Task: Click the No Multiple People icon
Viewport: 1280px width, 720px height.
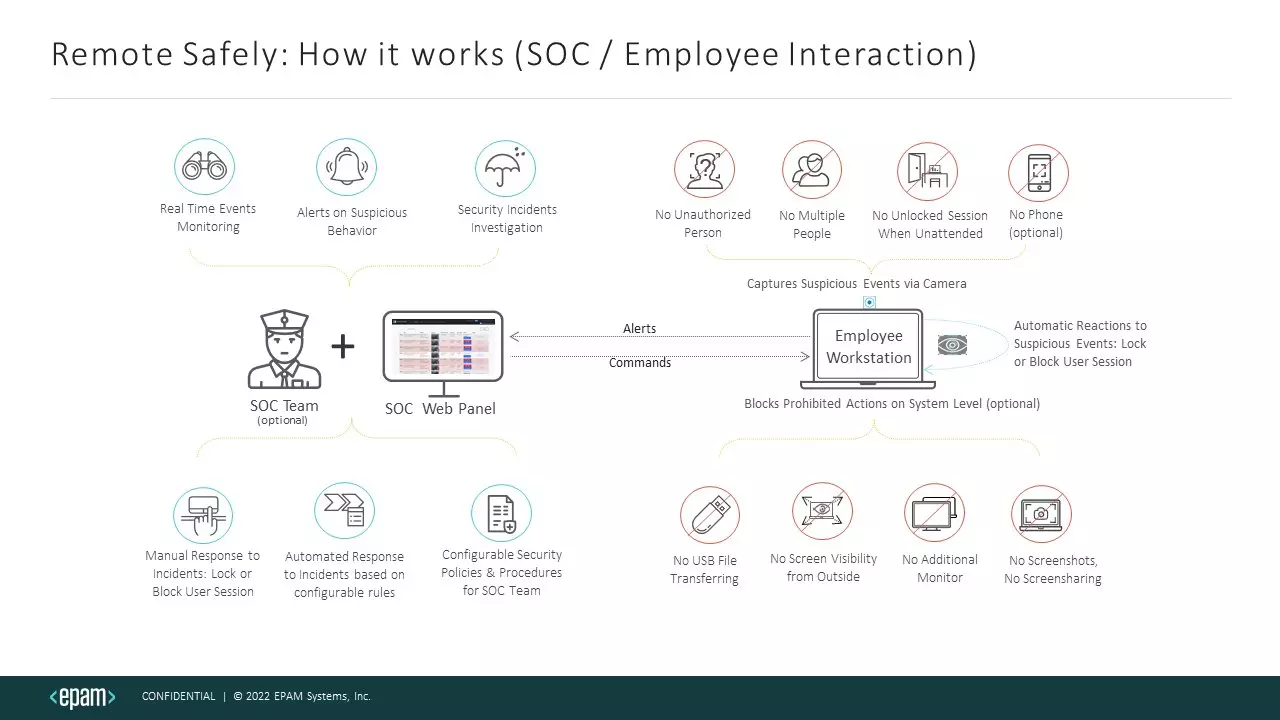Action: pos(811,170)
